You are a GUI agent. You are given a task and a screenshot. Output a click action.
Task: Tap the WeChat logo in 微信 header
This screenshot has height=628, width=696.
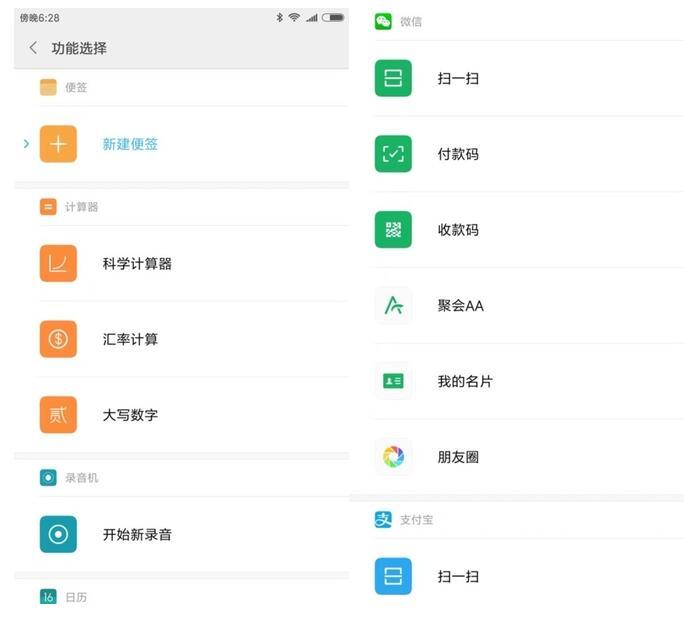[383, 21]
